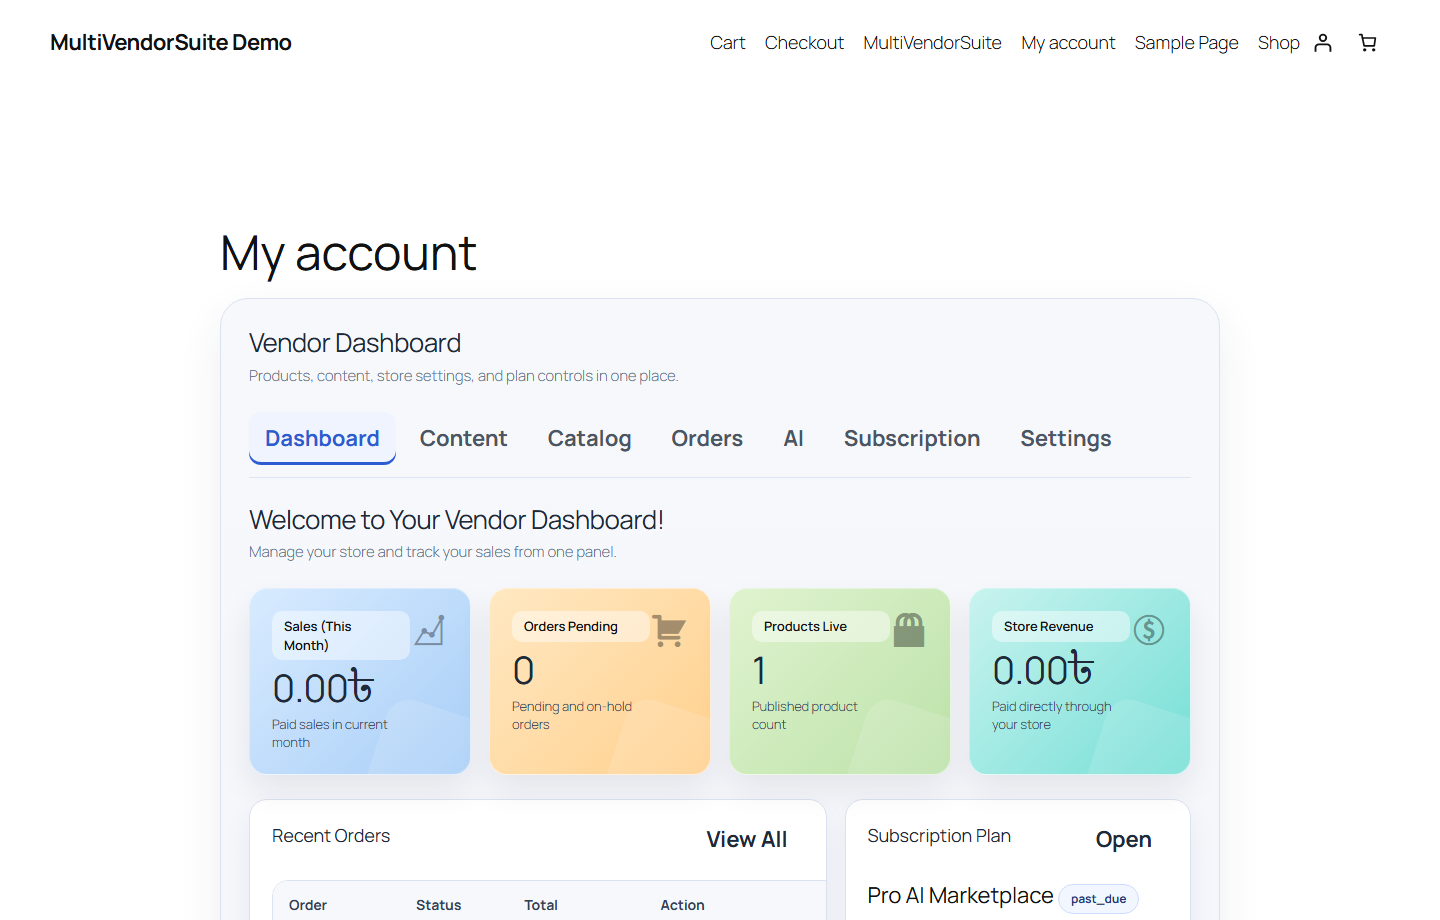Click the Orders Pending card label
1440x920 pixels.
click(x=581, y=626)
